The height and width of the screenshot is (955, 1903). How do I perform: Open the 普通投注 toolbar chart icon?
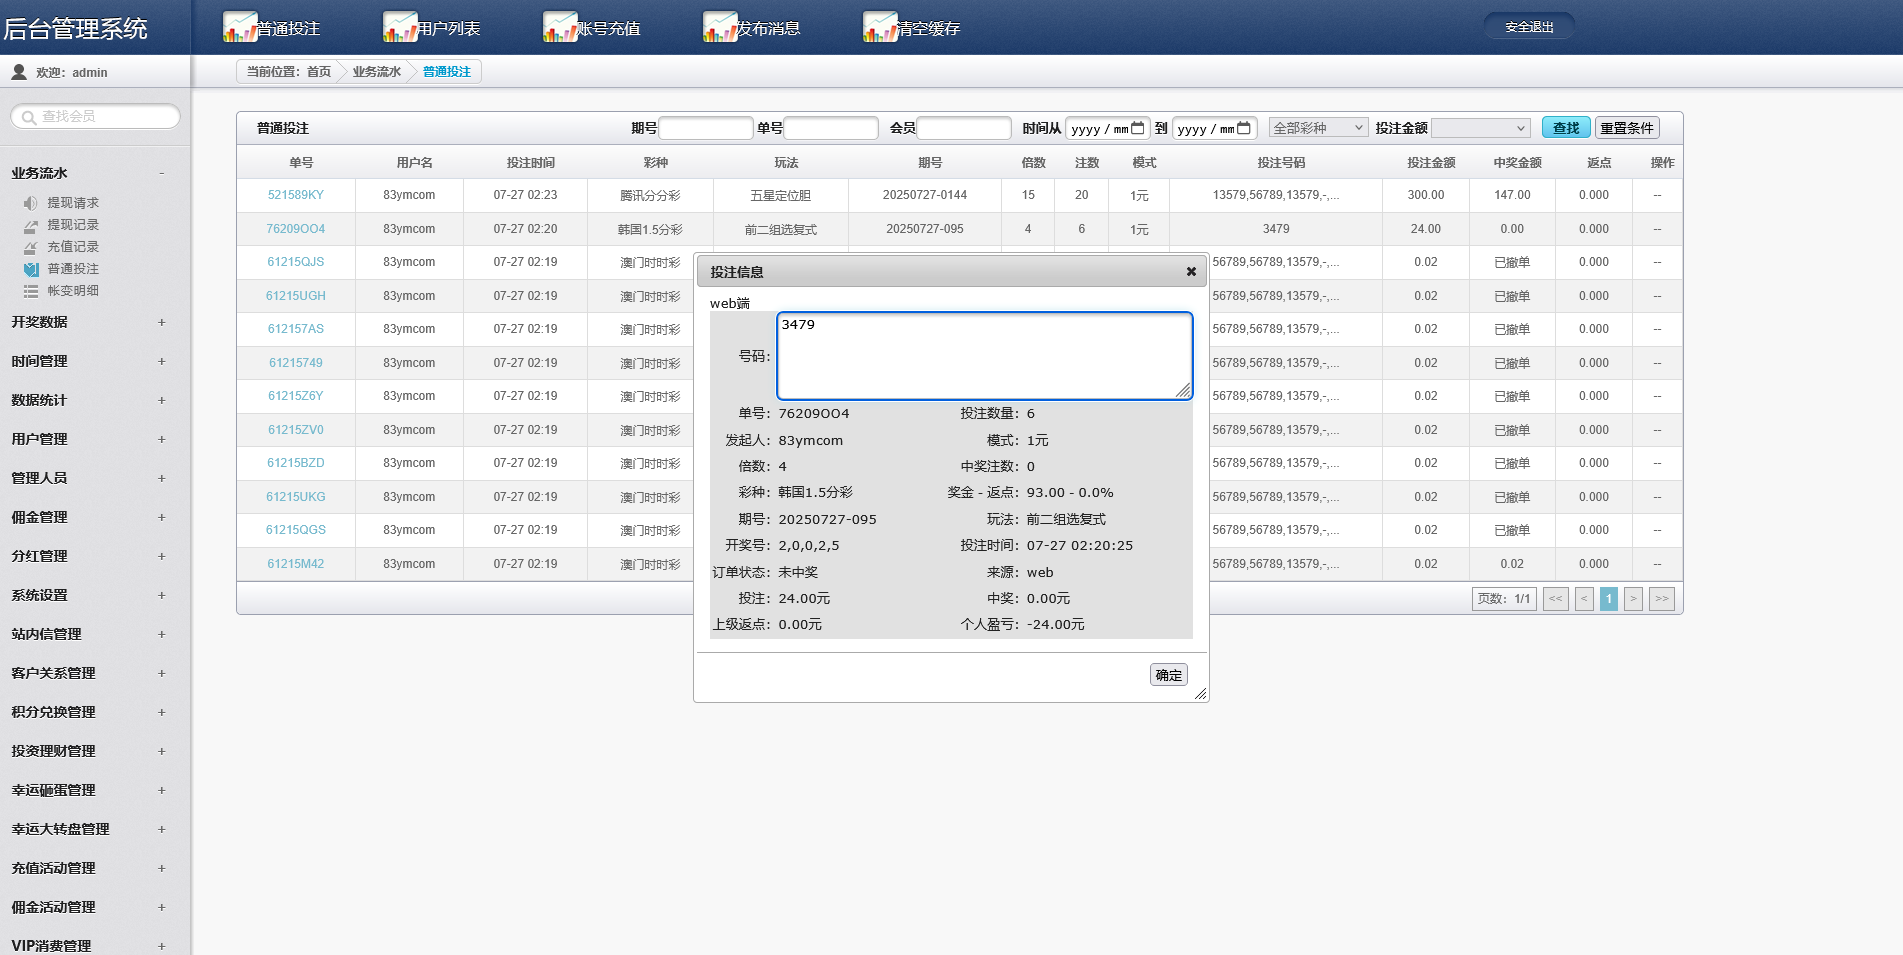point(239,27)
